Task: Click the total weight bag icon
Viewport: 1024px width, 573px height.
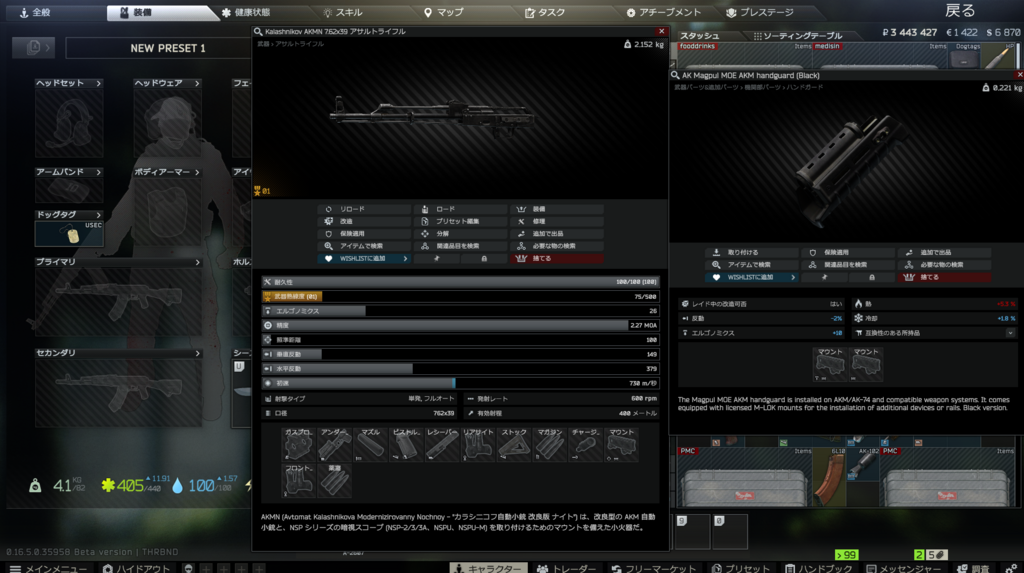Action: click(35, 485)
